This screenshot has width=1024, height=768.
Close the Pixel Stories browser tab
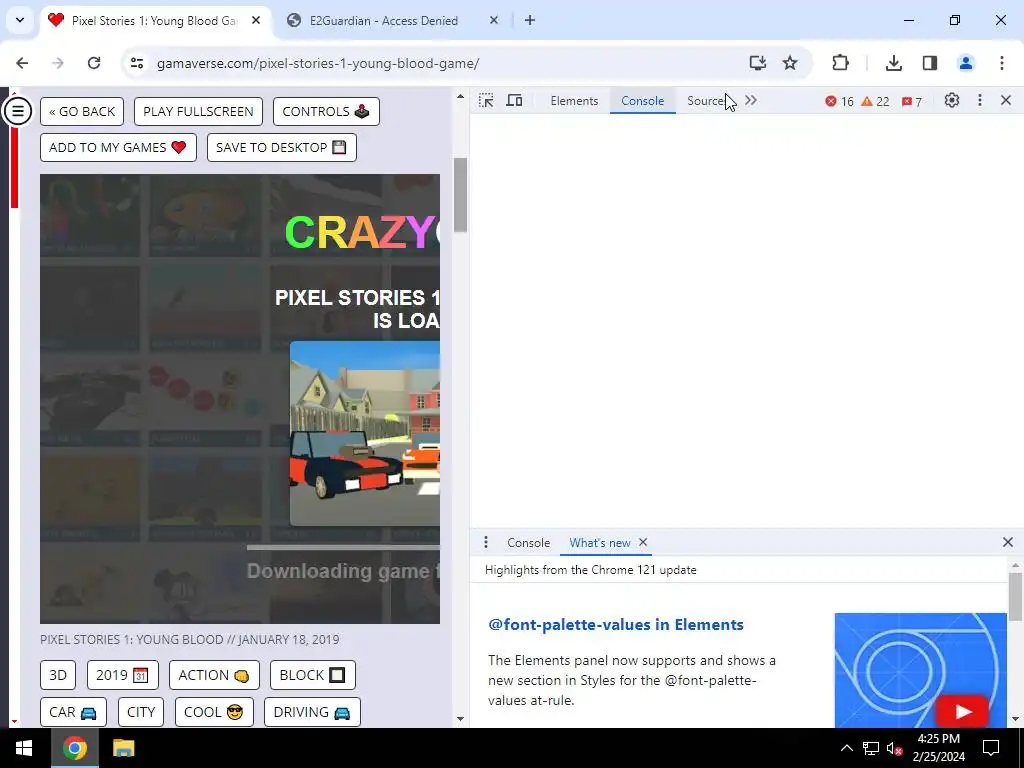pos(256,20)
